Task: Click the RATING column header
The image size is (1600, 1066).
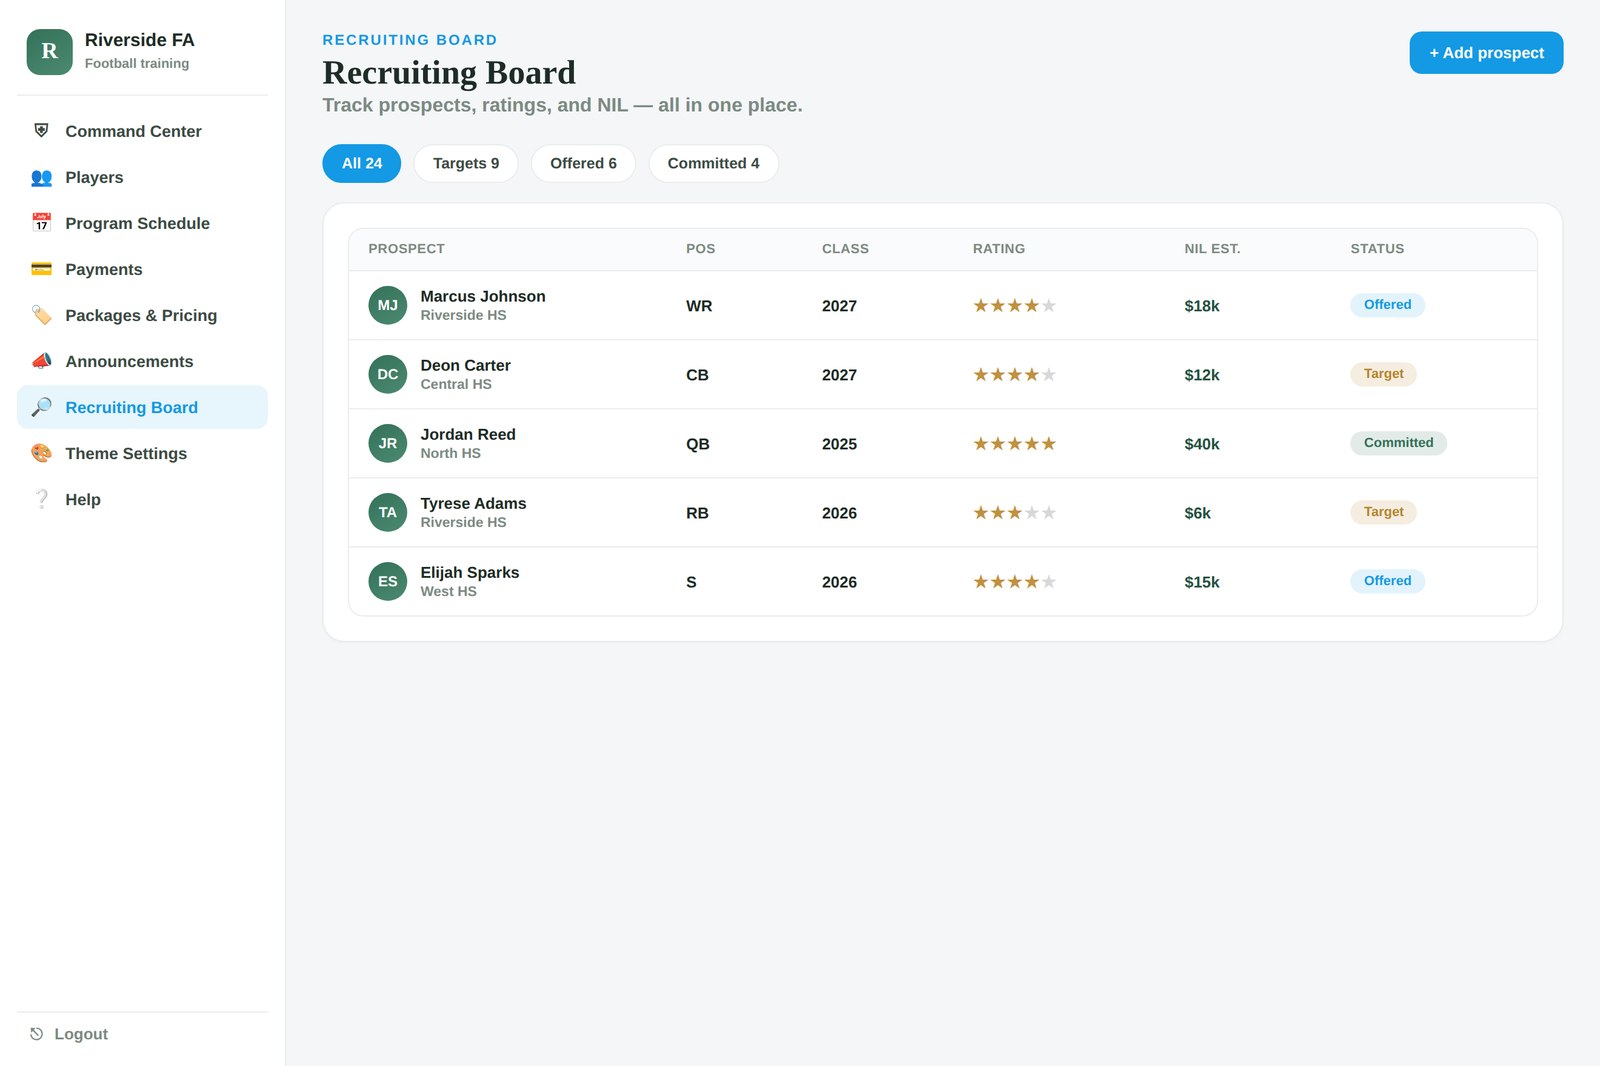Action: coord(999,249)
